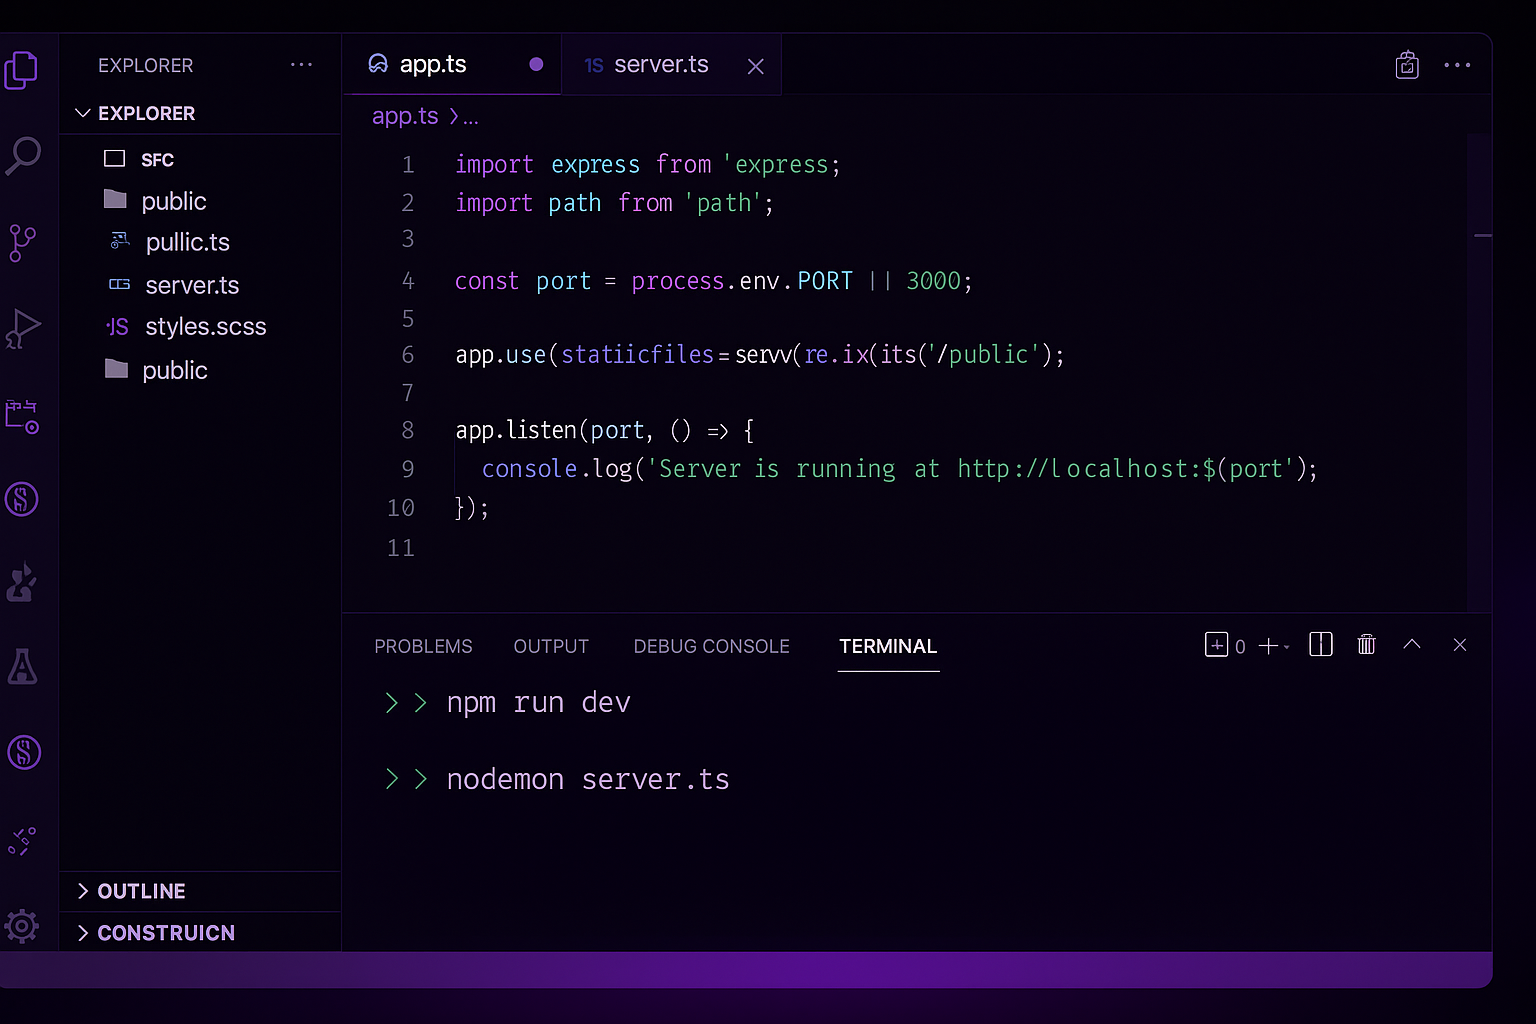Split the terminal panel
Viewport: 1536px width, 1024px height.
tap(1321, 645)
